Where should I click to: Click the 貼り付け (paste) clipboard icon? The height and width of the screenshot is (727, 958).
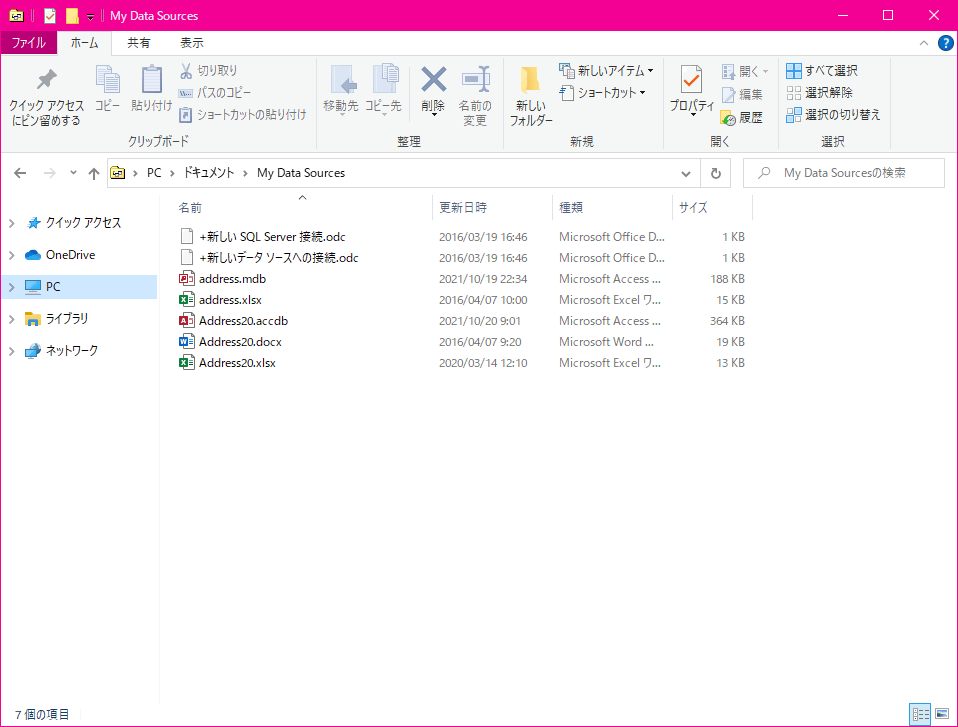pos(152,80)
